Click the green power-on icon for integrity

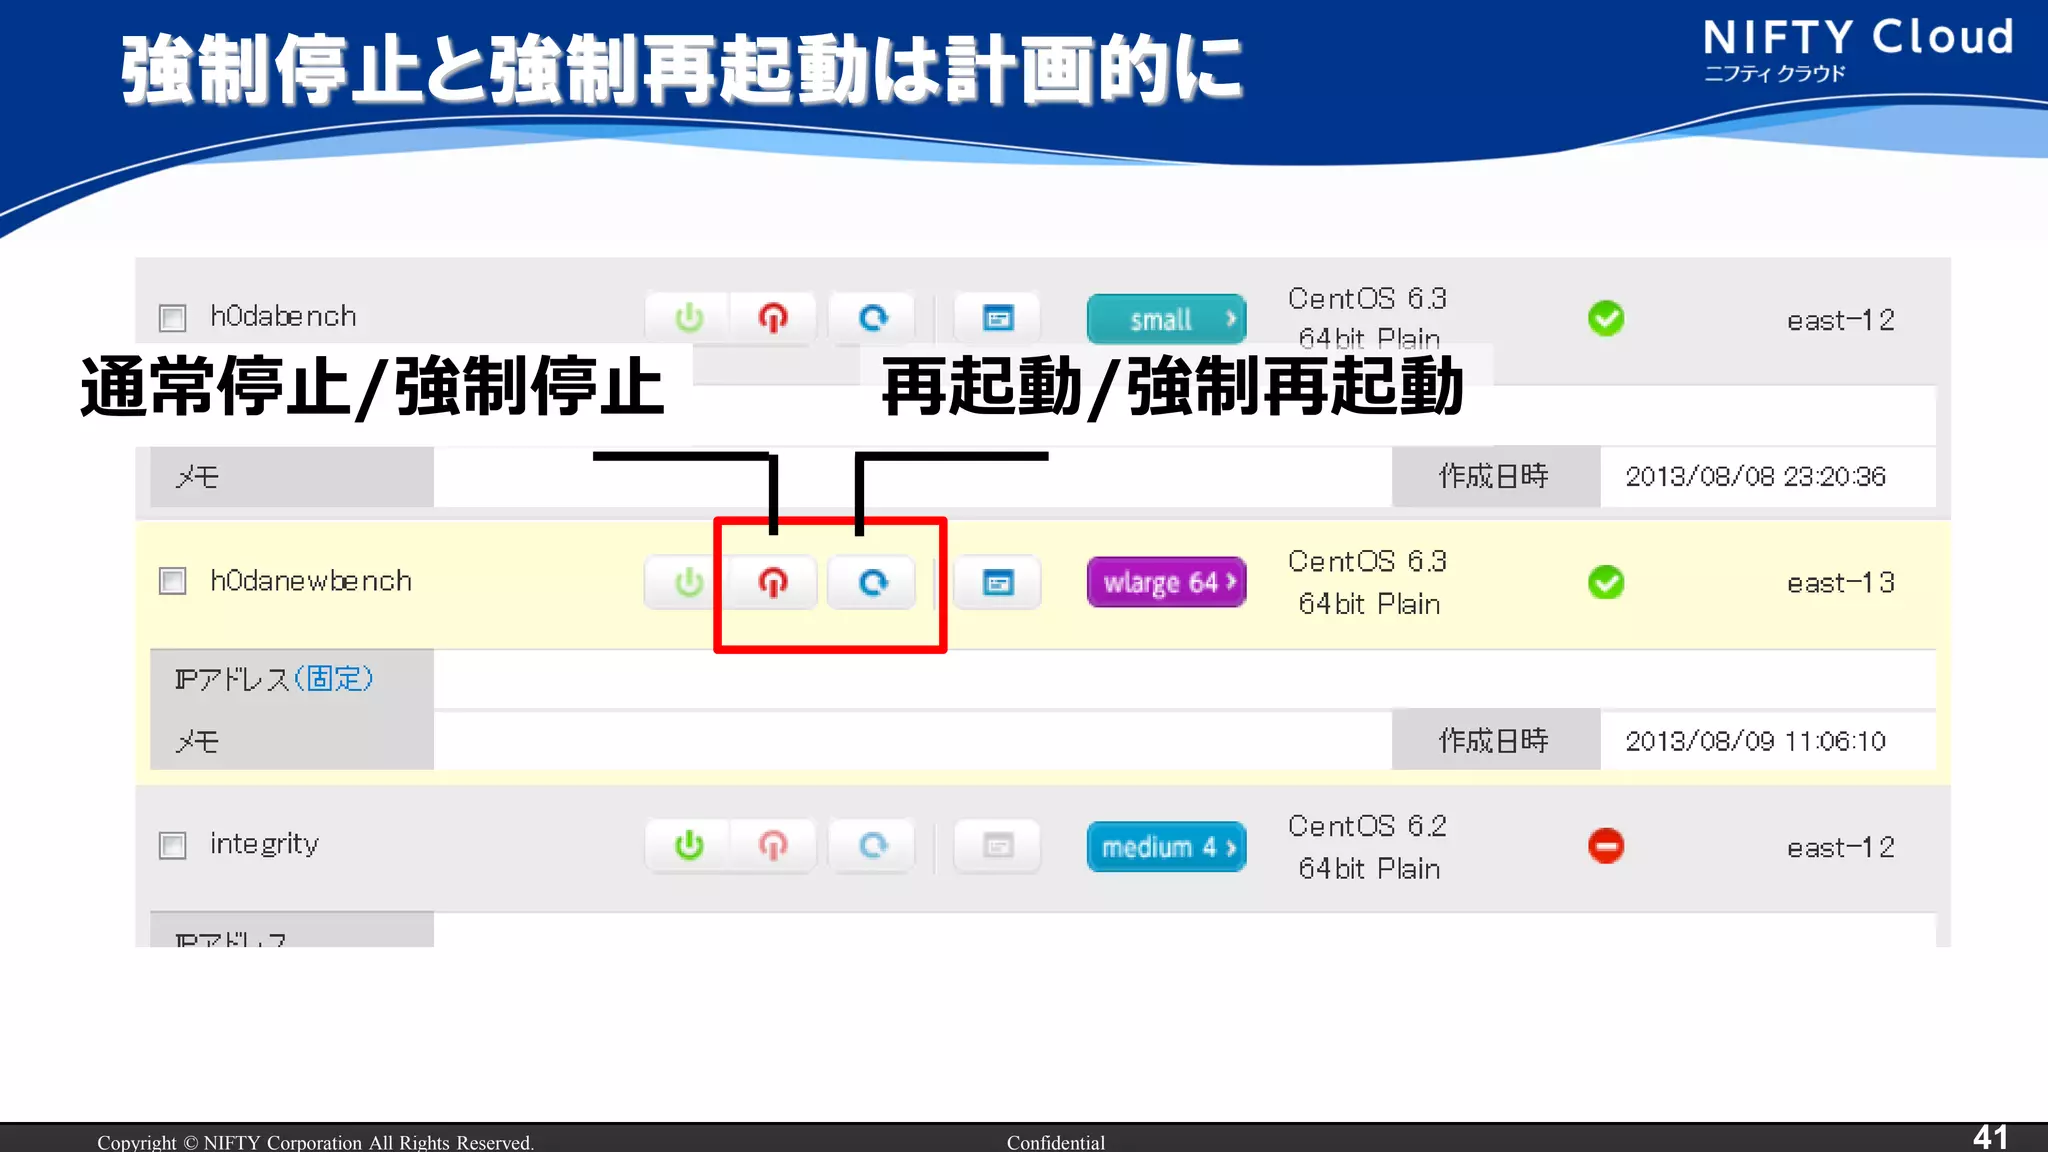tap(689, 846)
